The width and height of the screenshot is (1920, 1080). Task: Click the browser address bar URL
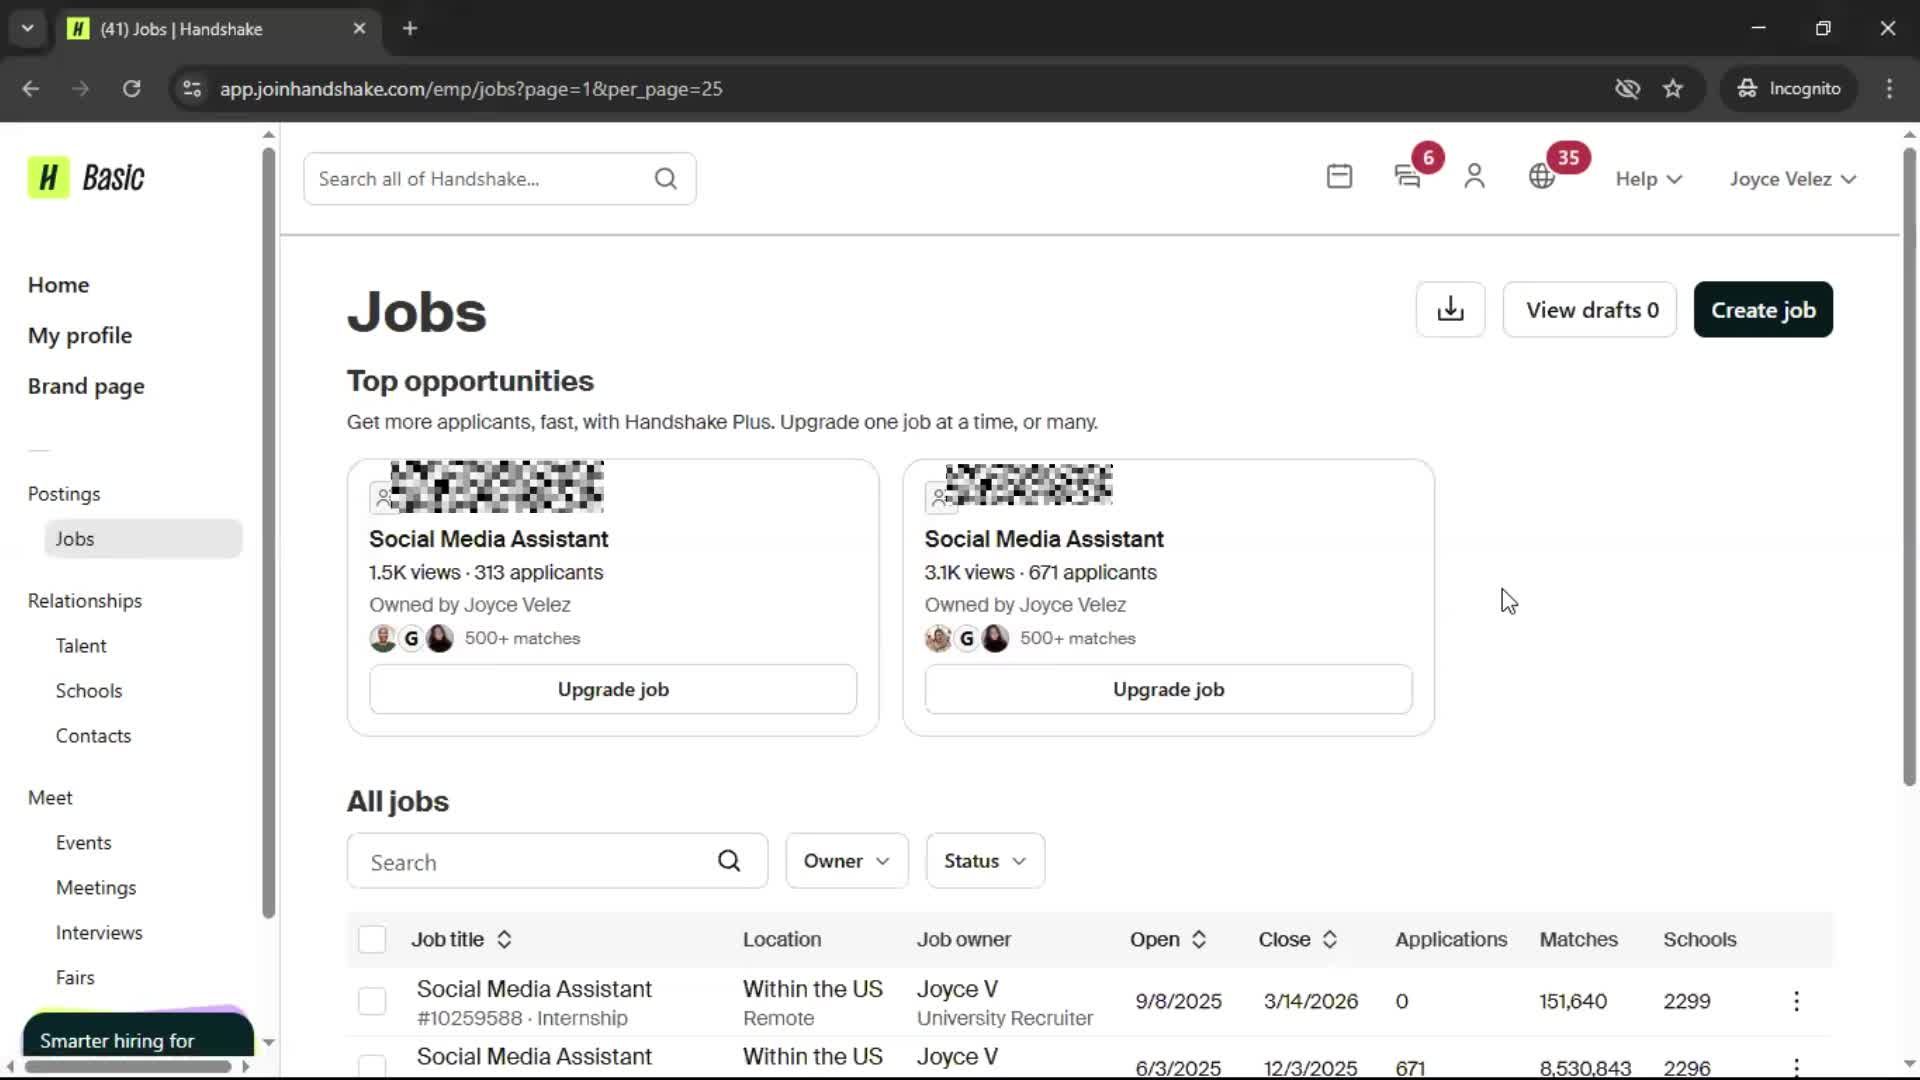(x=471, y=88)
